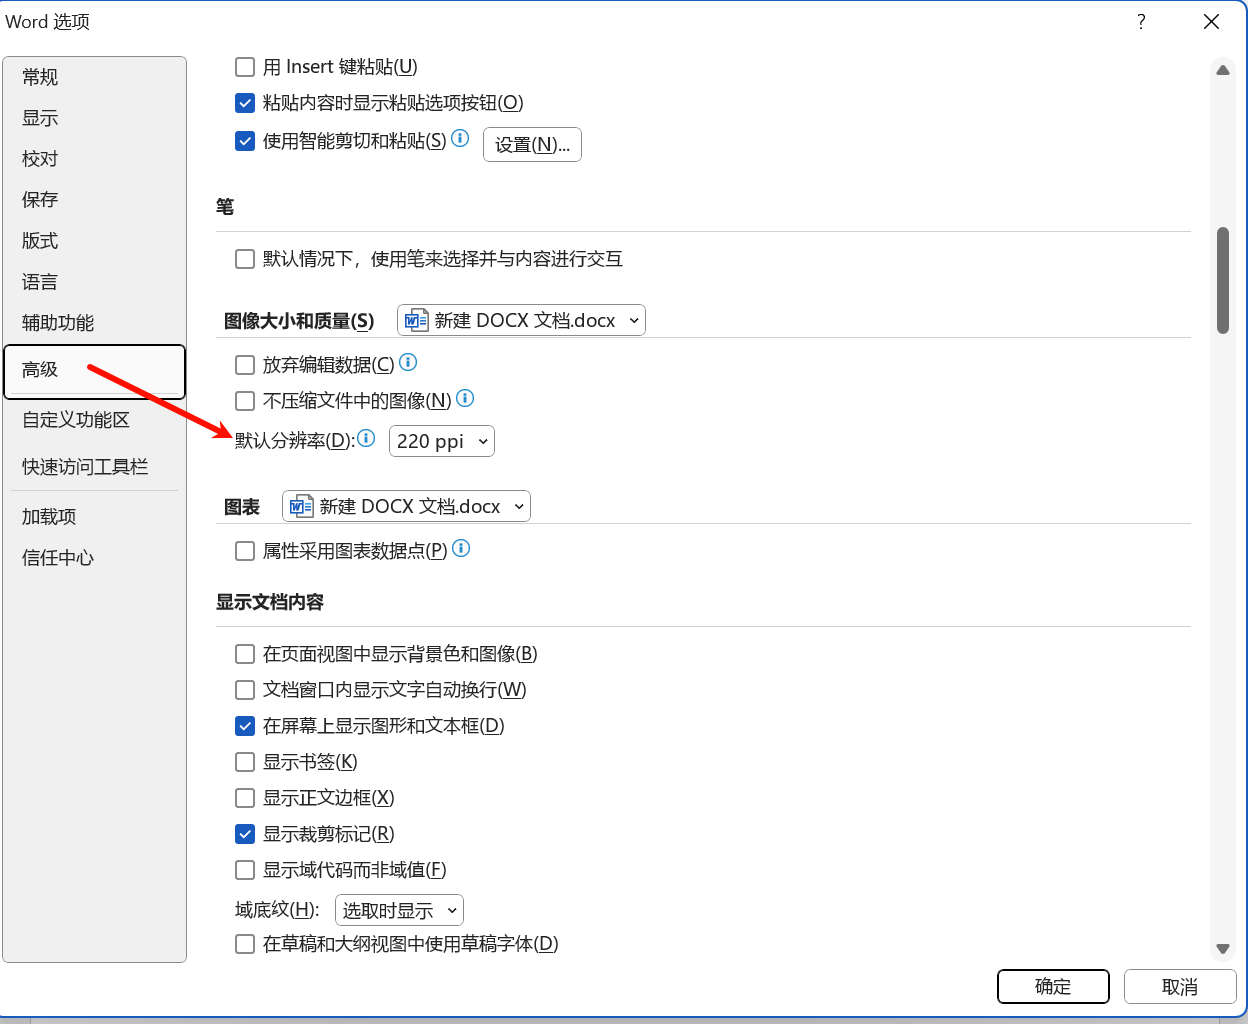Viewport: 1248px width, 1024px height.
Task: Click scroll down arrow in options pane
Action: 1222,948
